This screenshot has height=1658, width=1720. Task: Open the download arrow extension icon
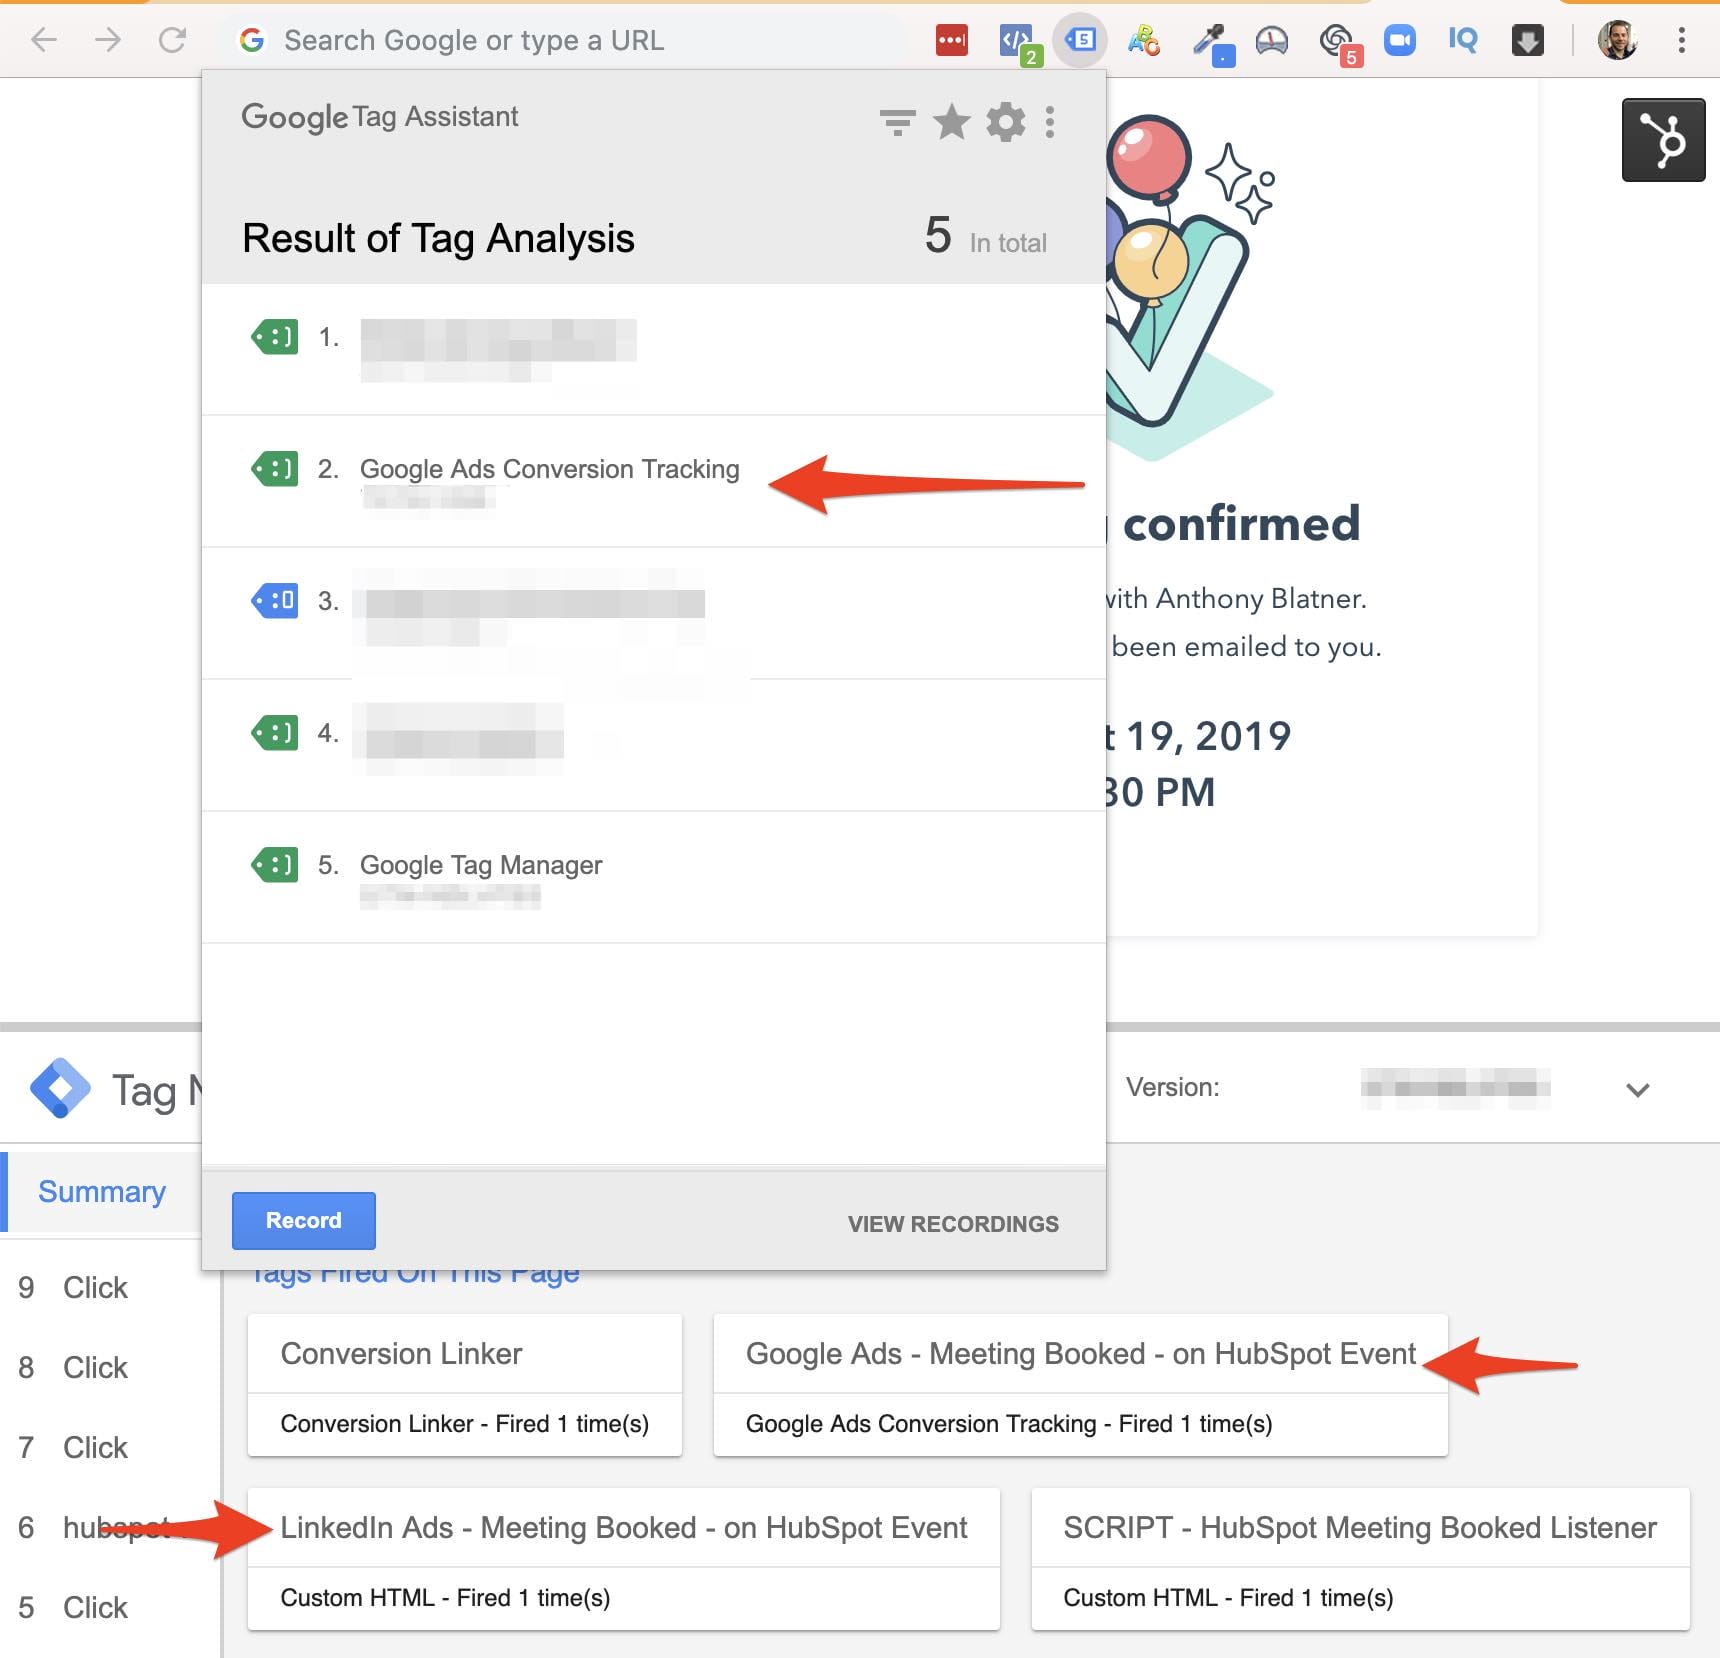coord(1527,40)
